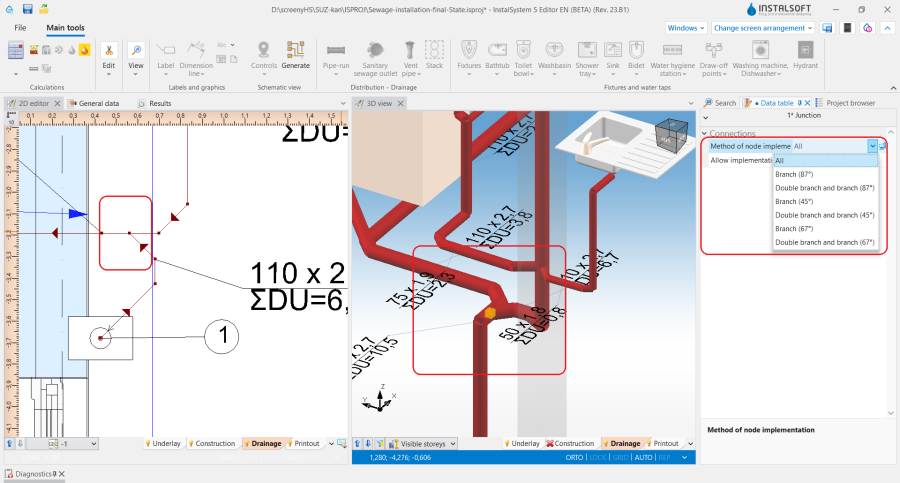This screenshot has height=483, width=900.
Task: Open the storey selector showing -1
Action: click(x=62, y=444)
